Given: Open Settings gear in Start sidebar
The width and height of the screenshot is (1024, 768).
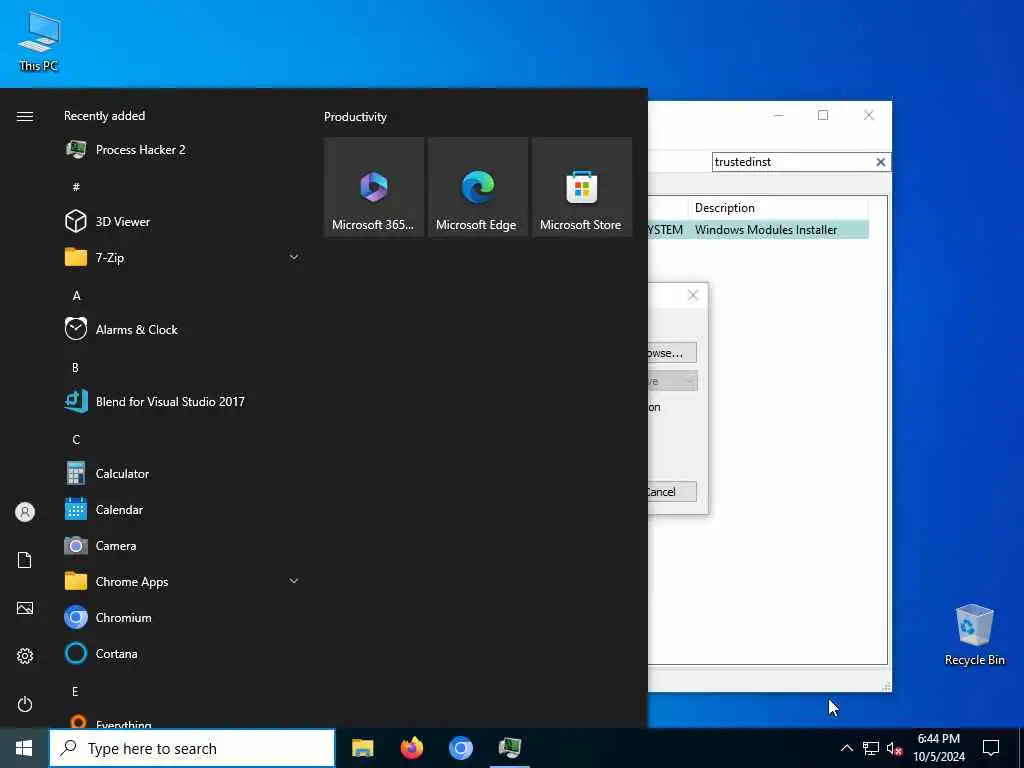Looking at the screenshot, I should (x=25, y=656).
